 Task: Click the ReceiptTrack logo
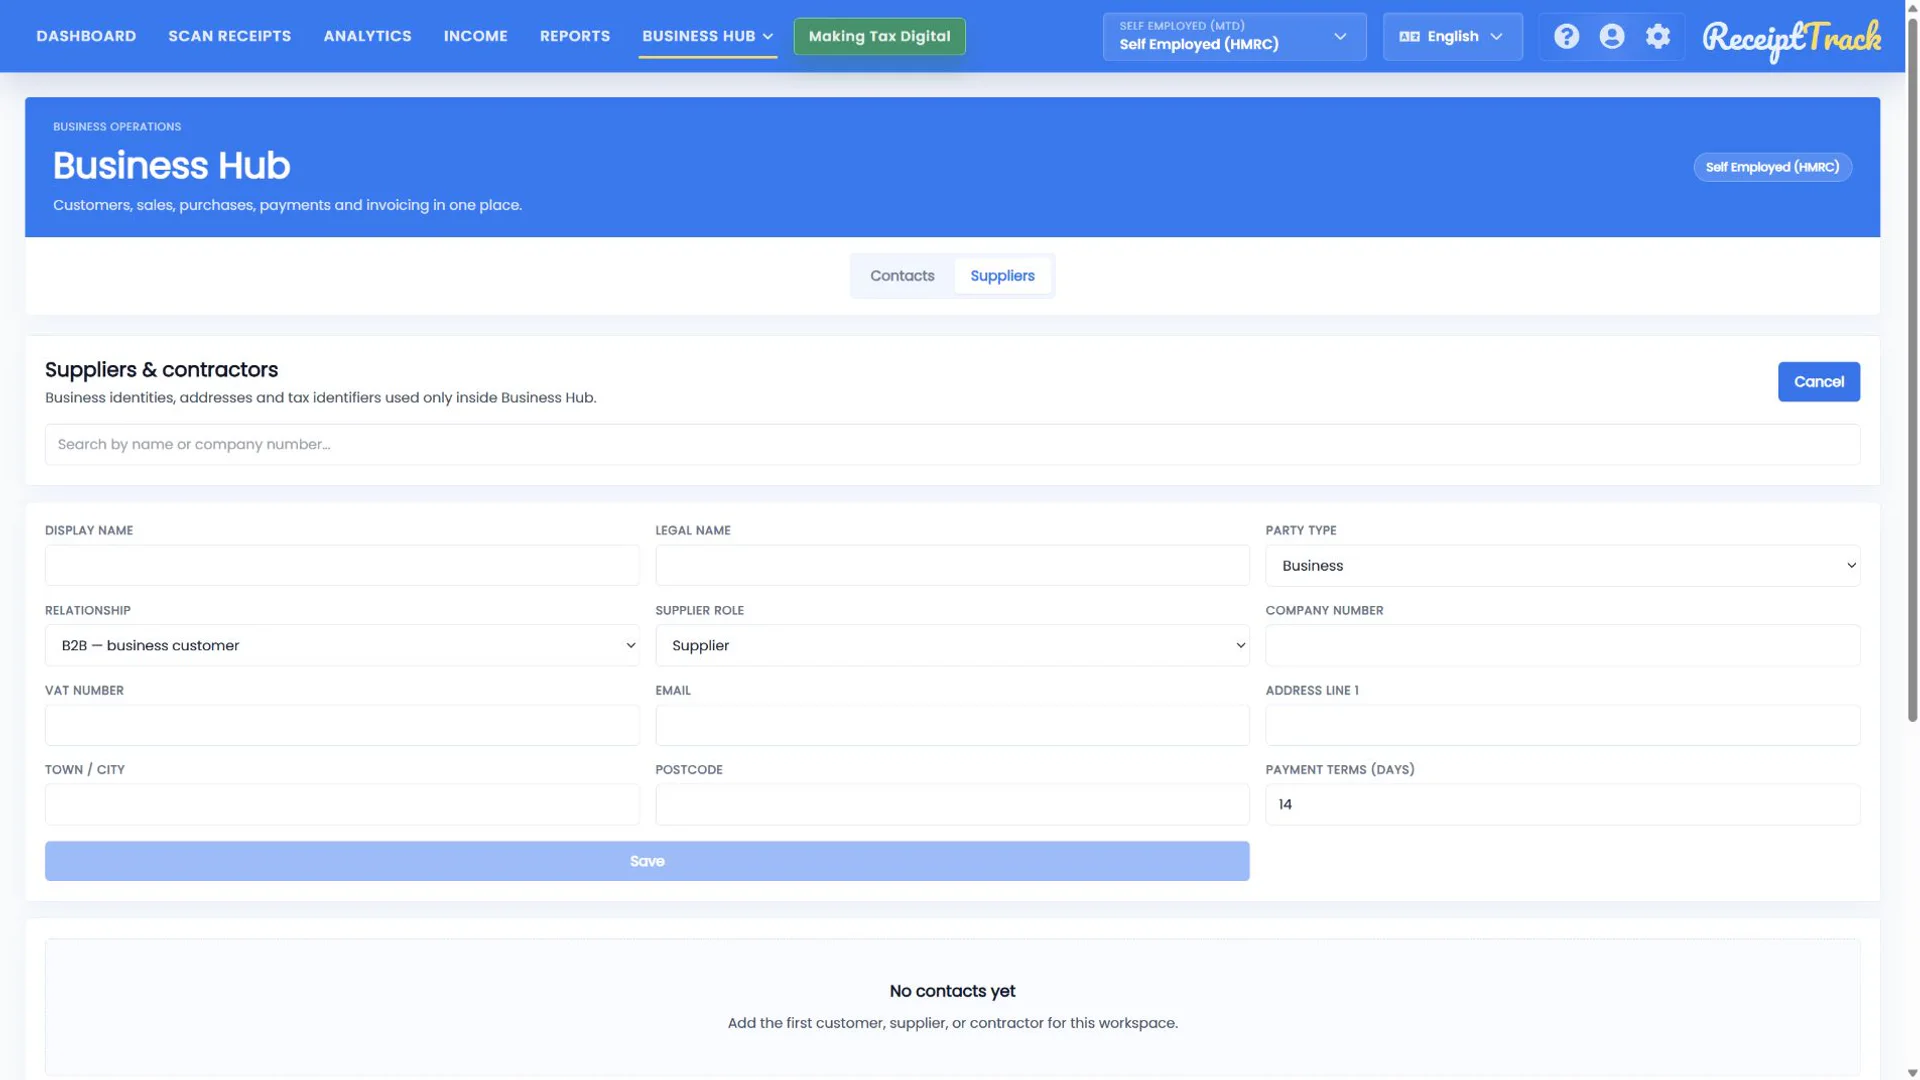[x=1791, y=39]
